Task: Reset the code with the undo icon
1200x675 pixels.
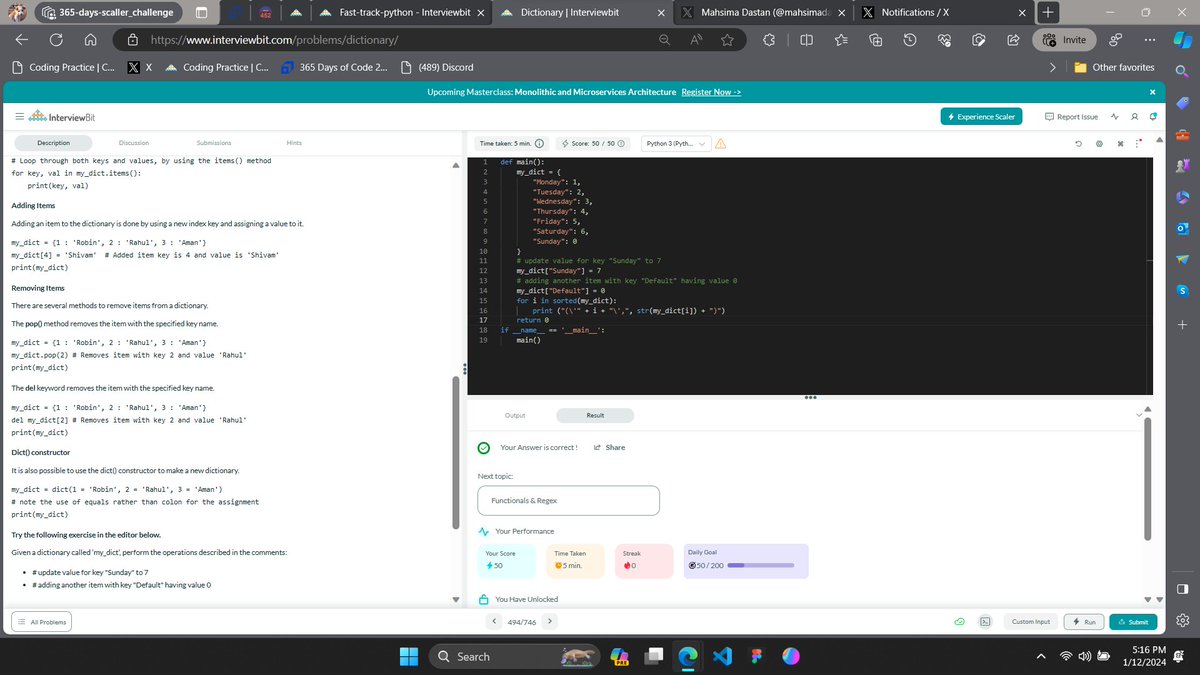Action: coord(1078,143)
